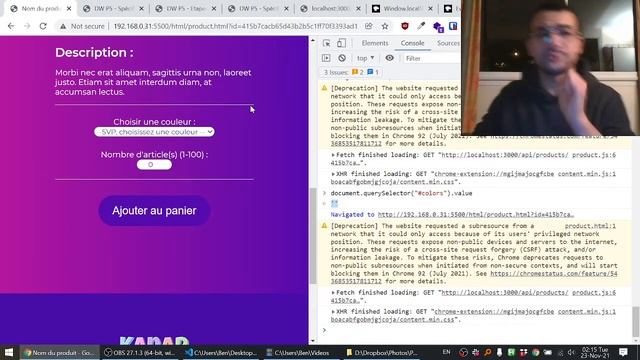Go back with the browser back arrow
640x360 pixels.
tap(11, 26)
